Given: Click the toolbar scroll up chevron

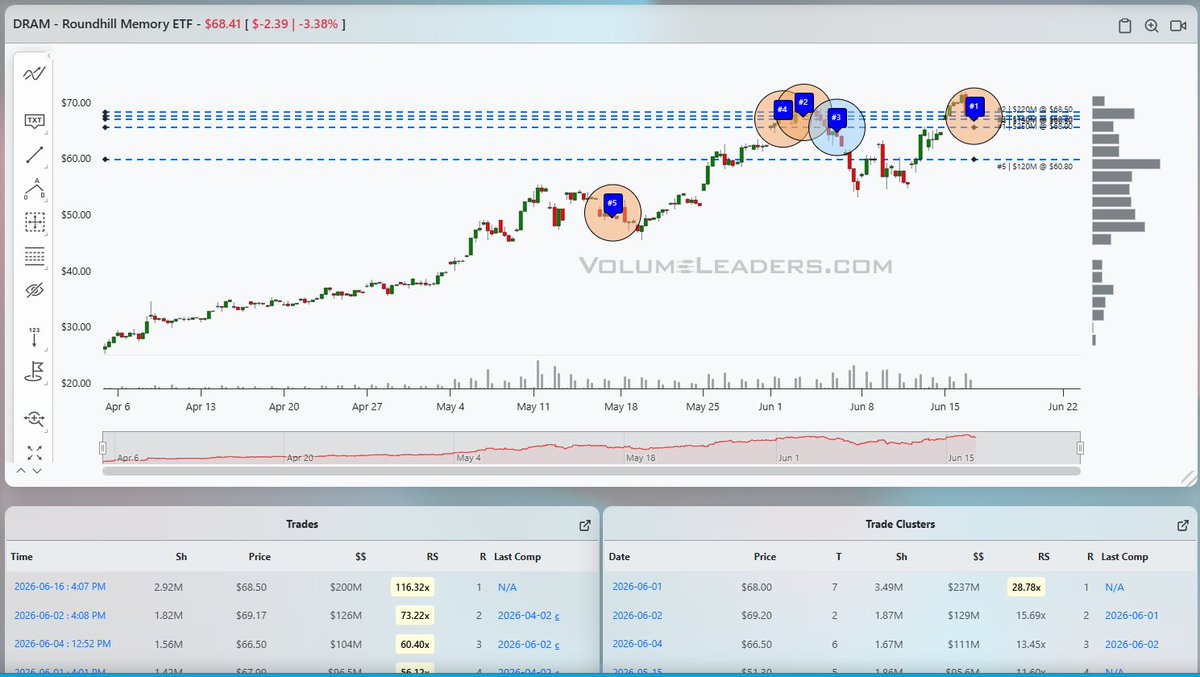Looking at the screenshot, I should click(x=22, y=470).
